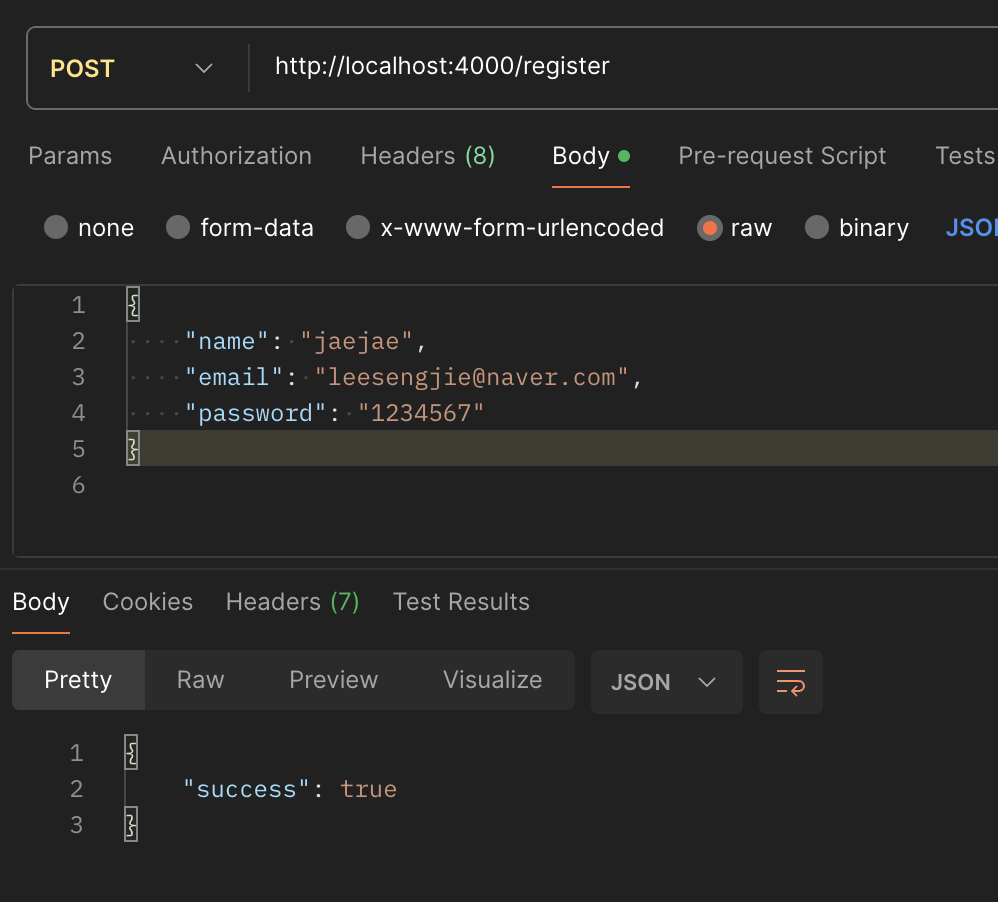Open the response Headers (7) tab
This screenshot has height=902, width=998.
point(292,602)
